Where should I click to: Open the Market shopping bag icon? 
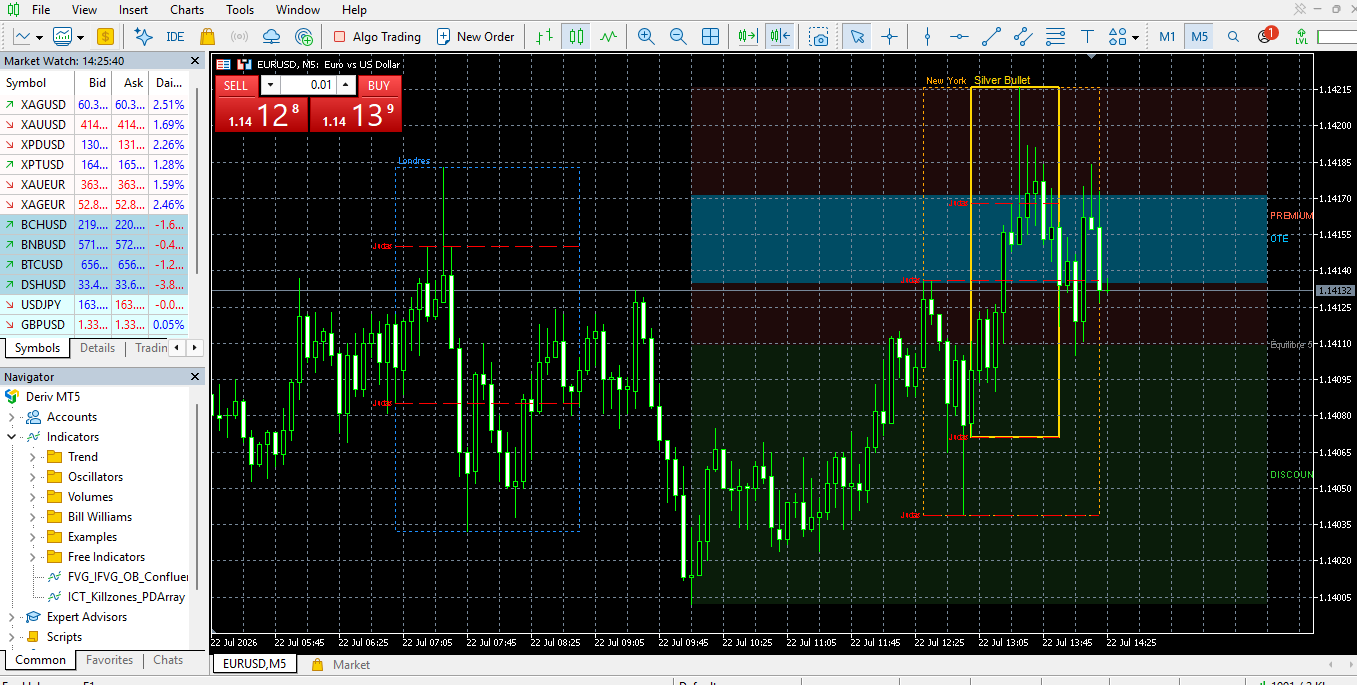(207, 37)
